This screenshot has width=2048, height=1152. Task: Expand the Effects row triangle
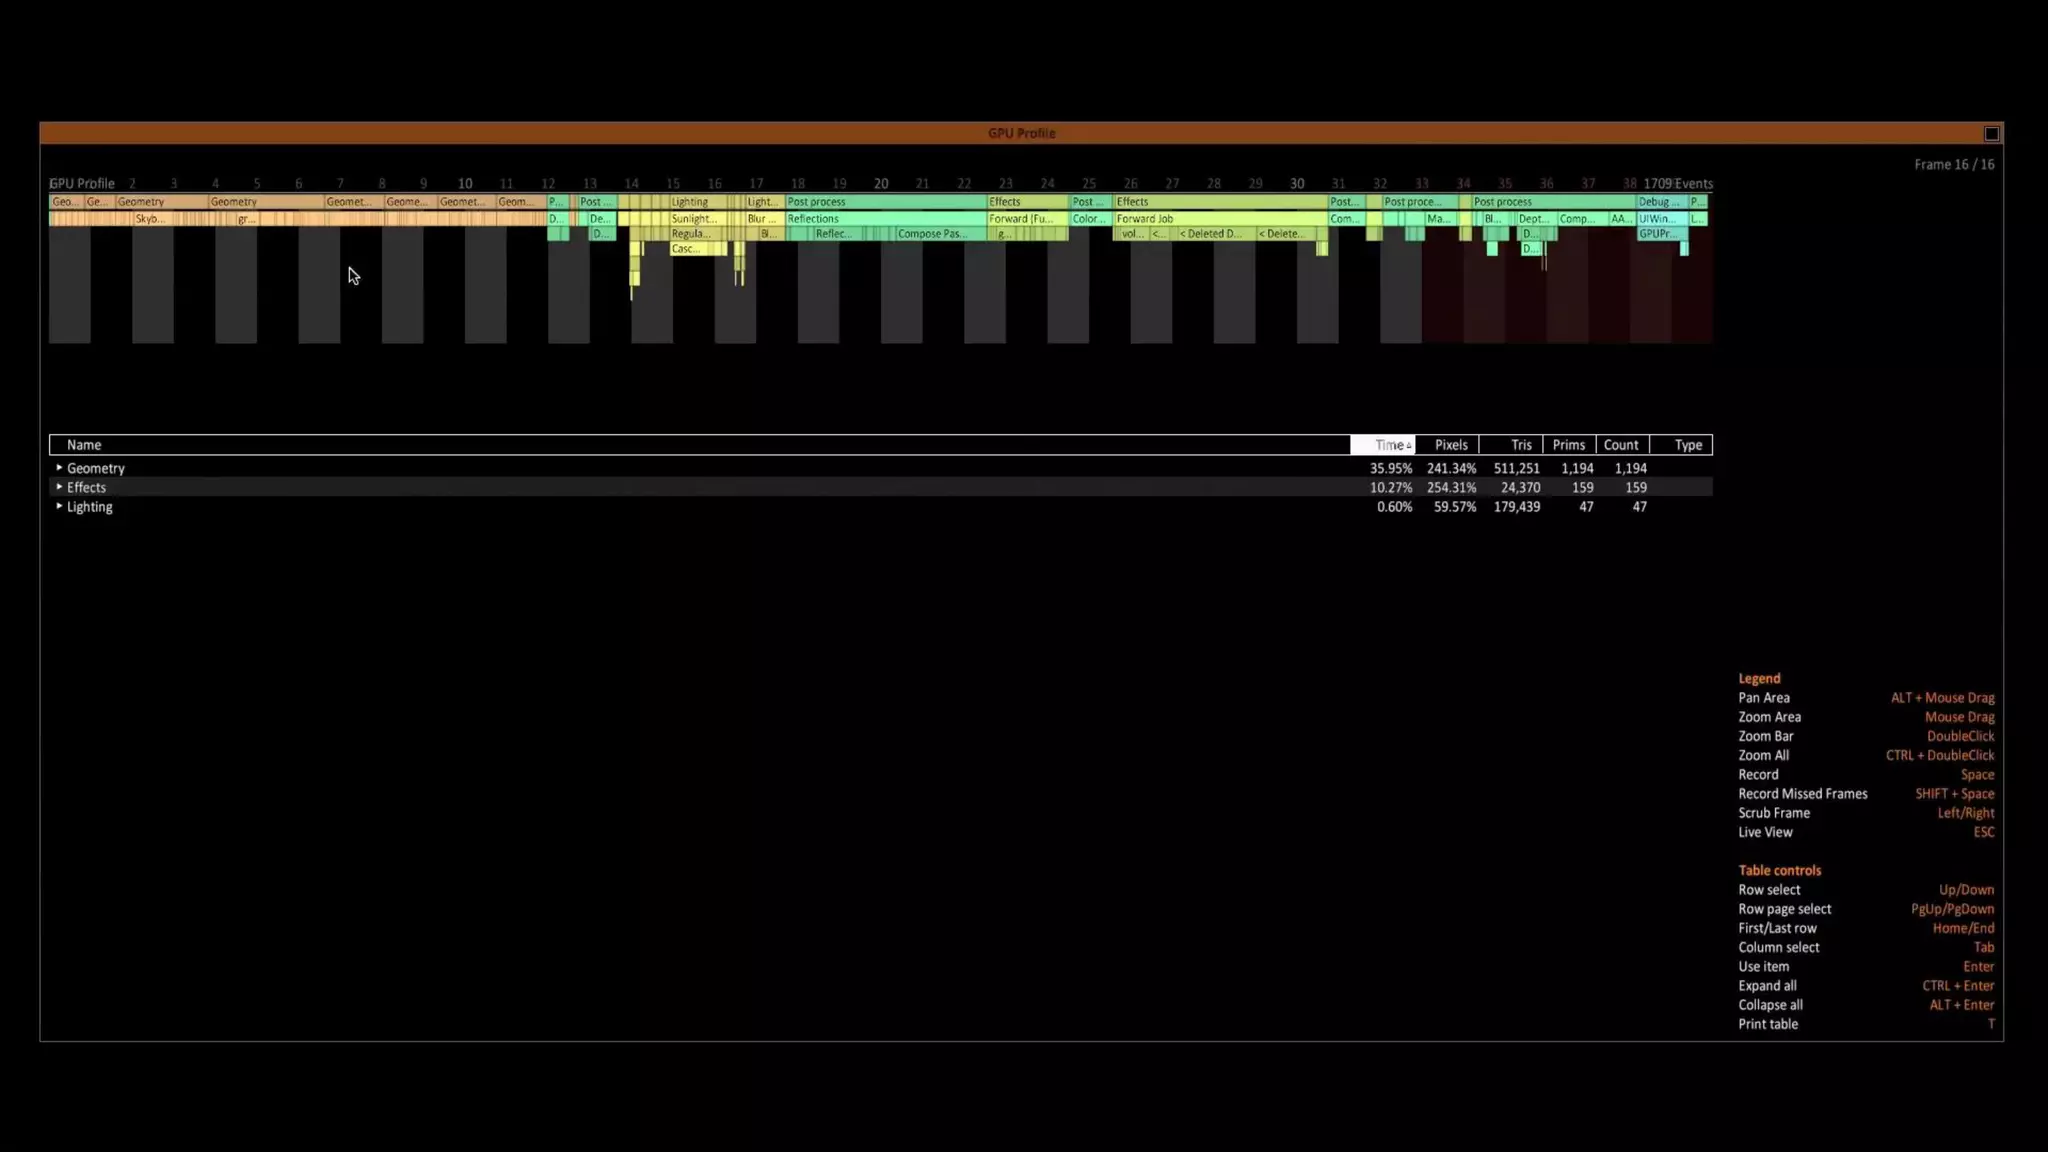point(59,487)
